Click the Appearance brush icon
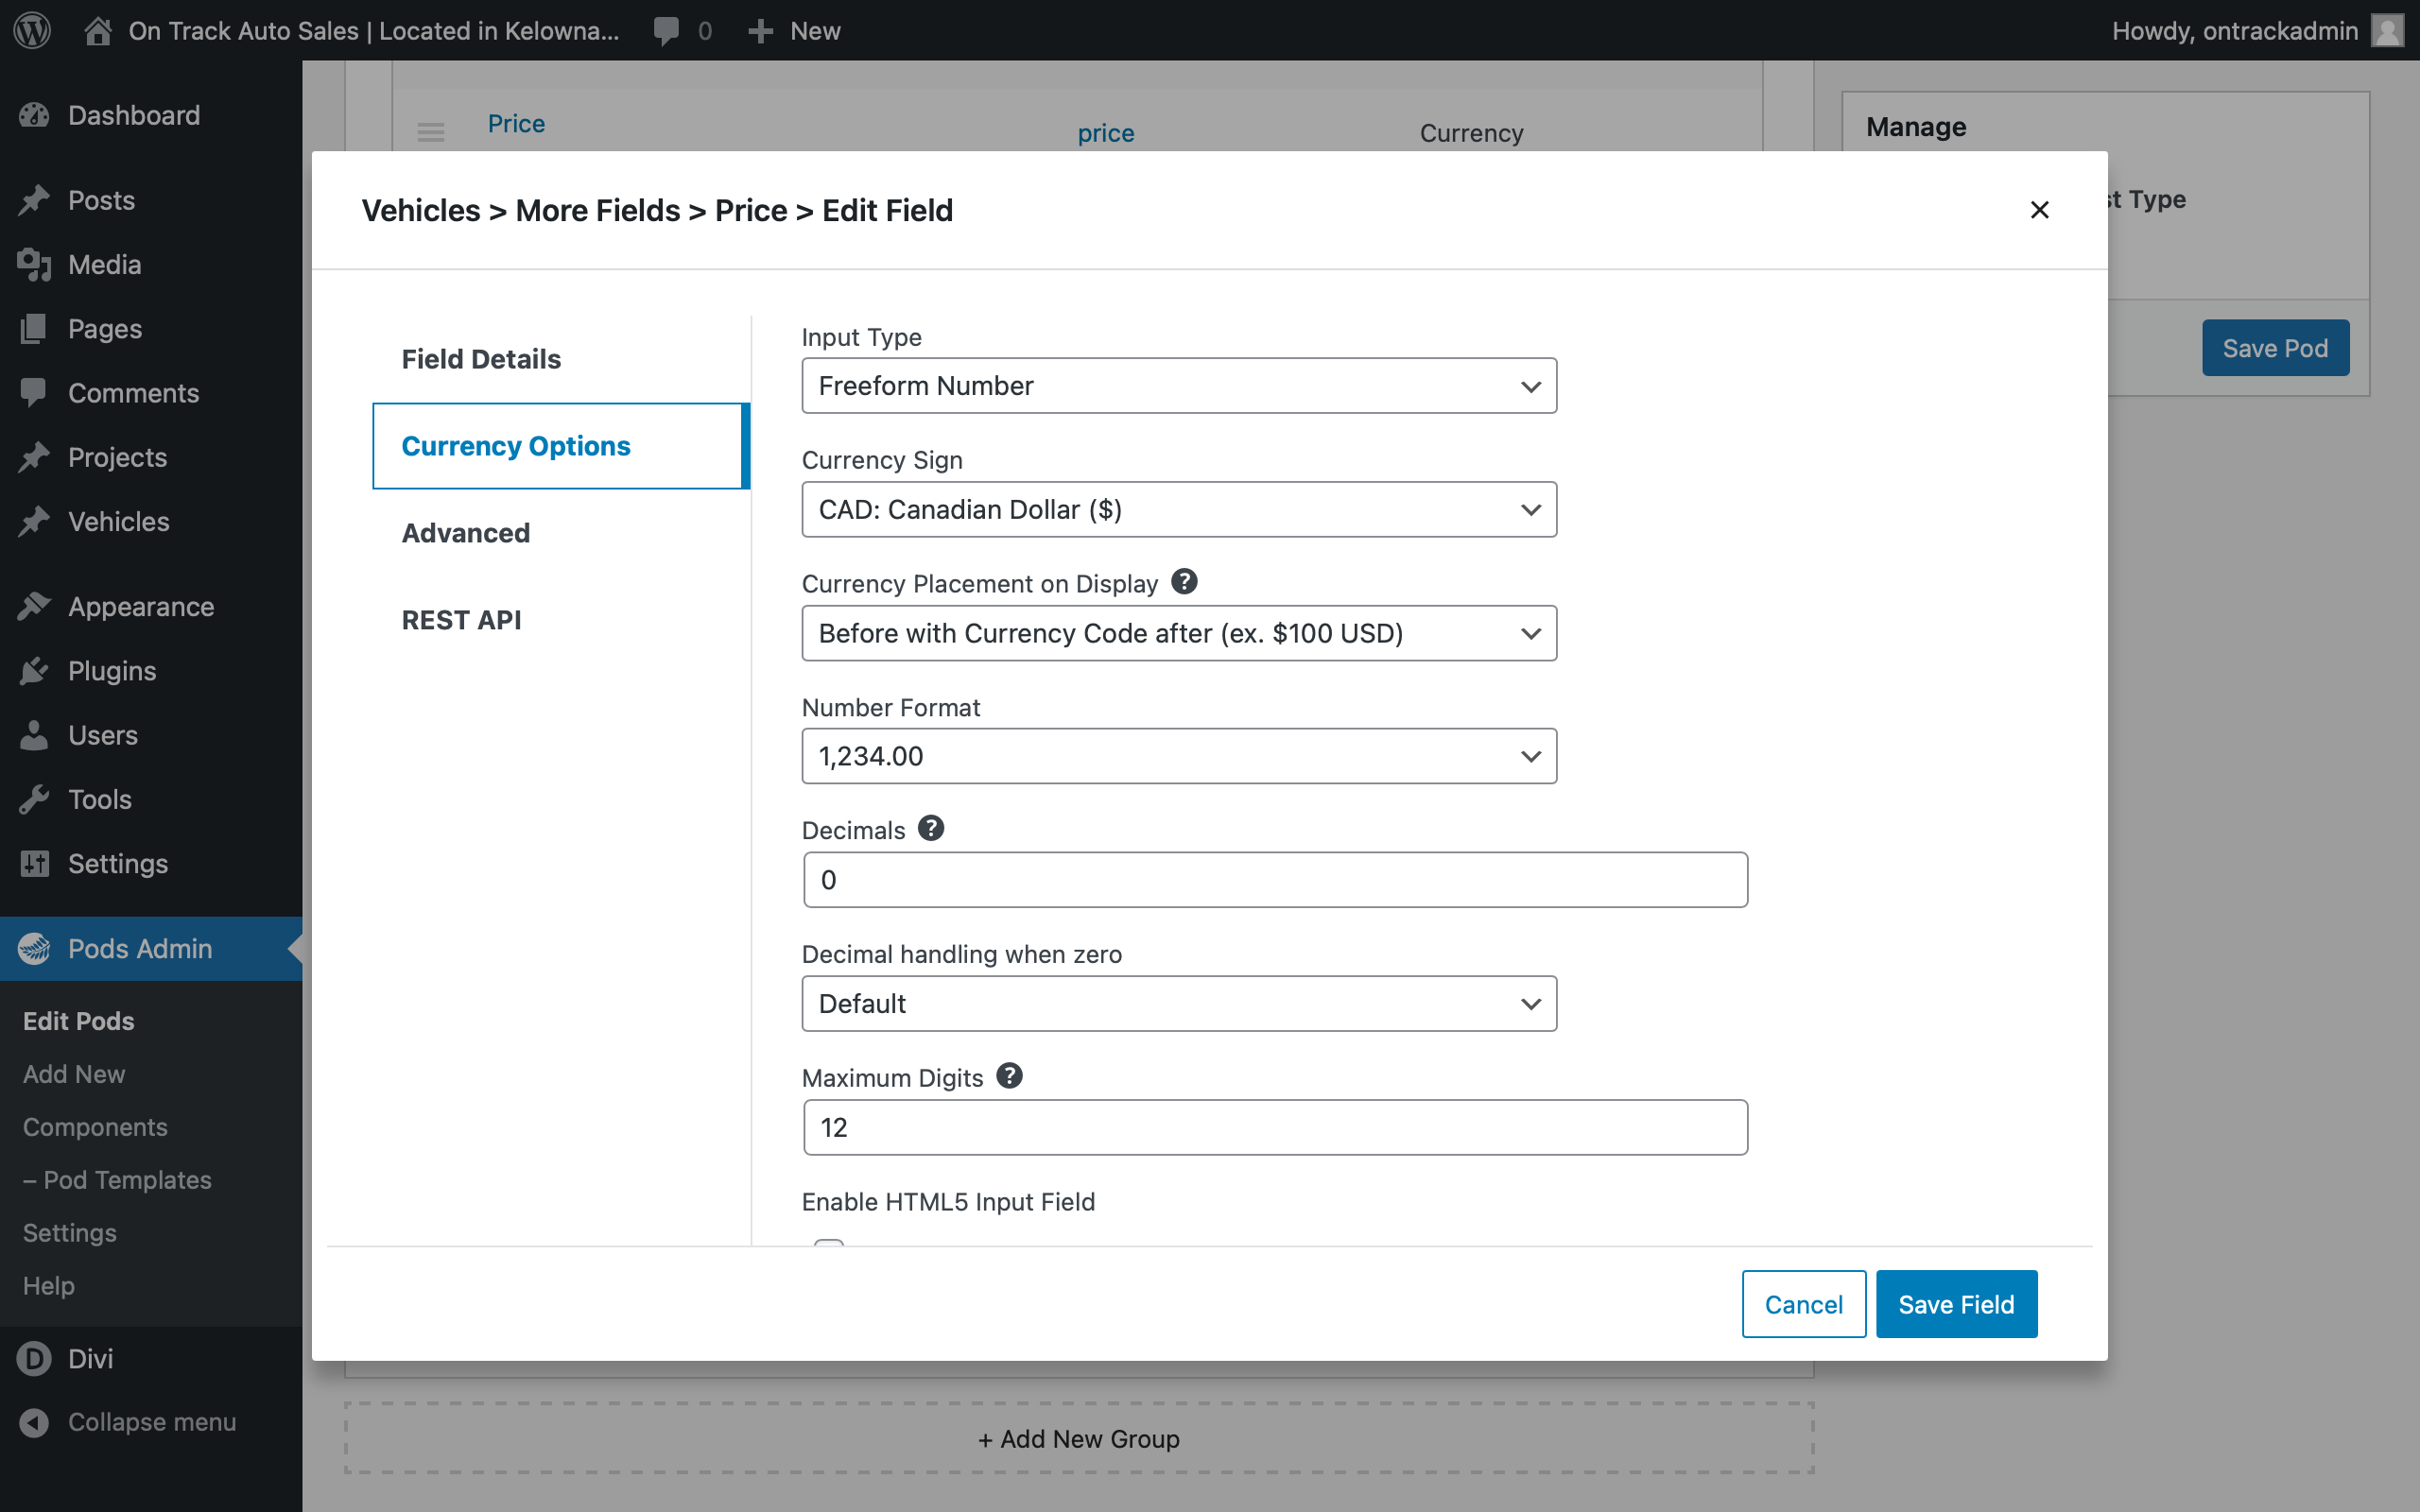The width and height of the screenshot is (2420, 1512). tap(34, 606)
